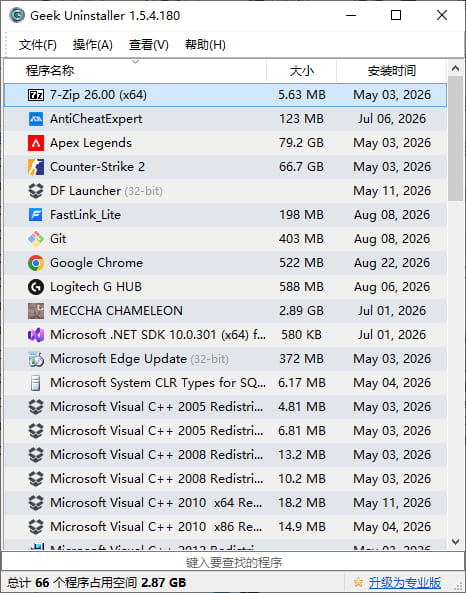The image size is (466, 593).
Task: Click the Geek Uninstaller title bar logo
Action: click(x=17, y=16)
